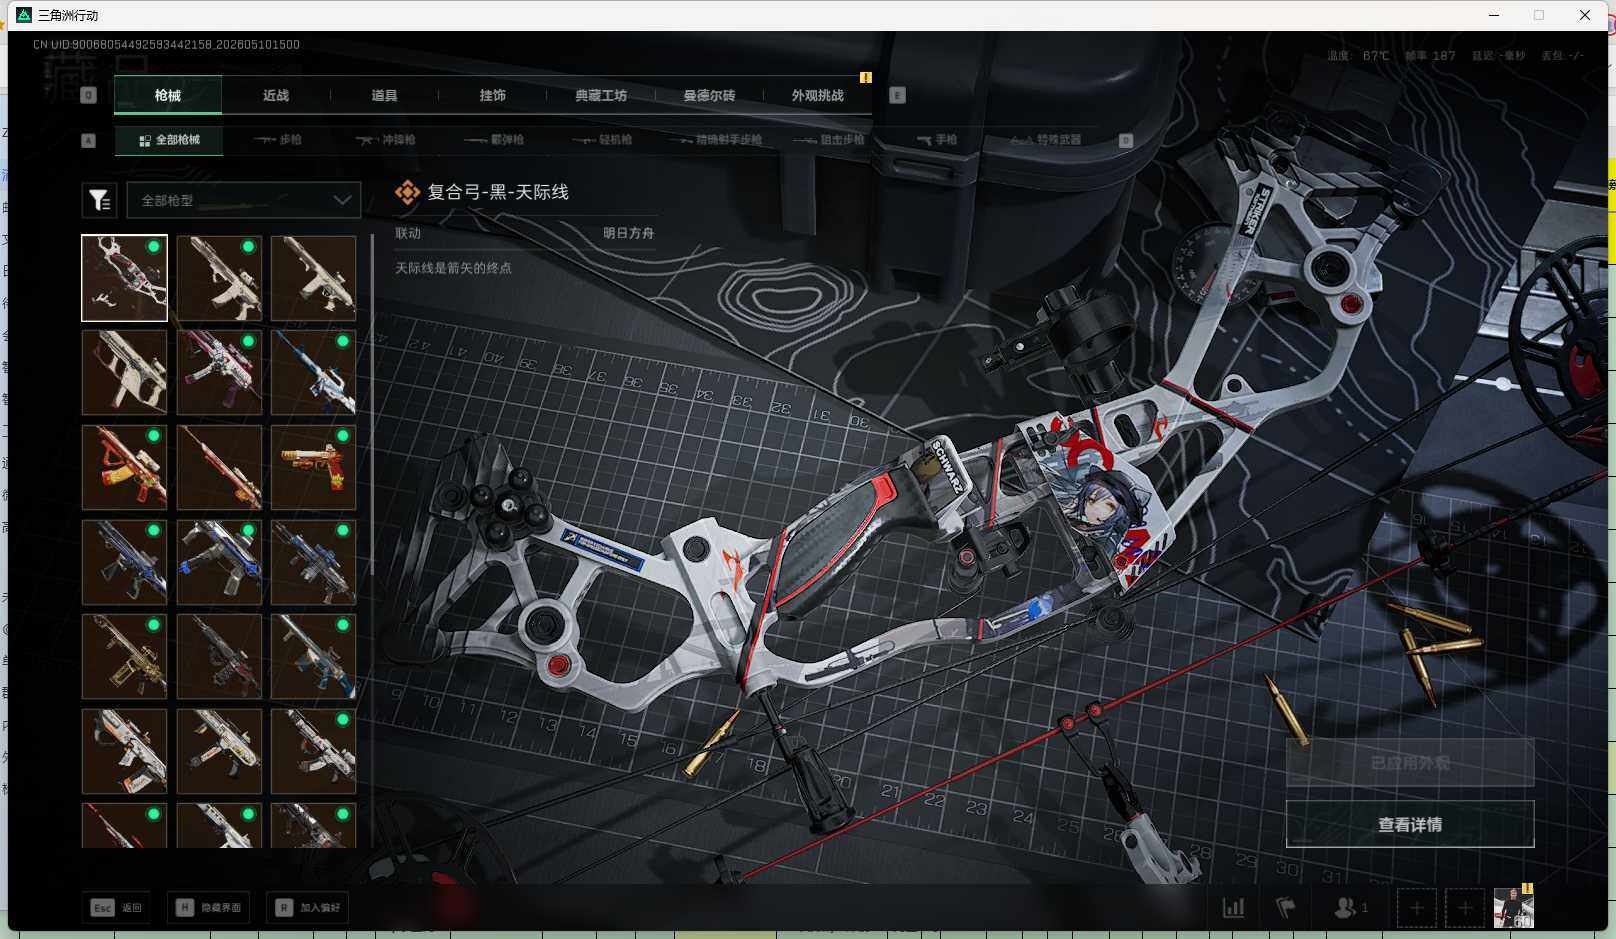Click the first empty squad slot plus
1616x939 pixels.
click(x=1416, y=908)
